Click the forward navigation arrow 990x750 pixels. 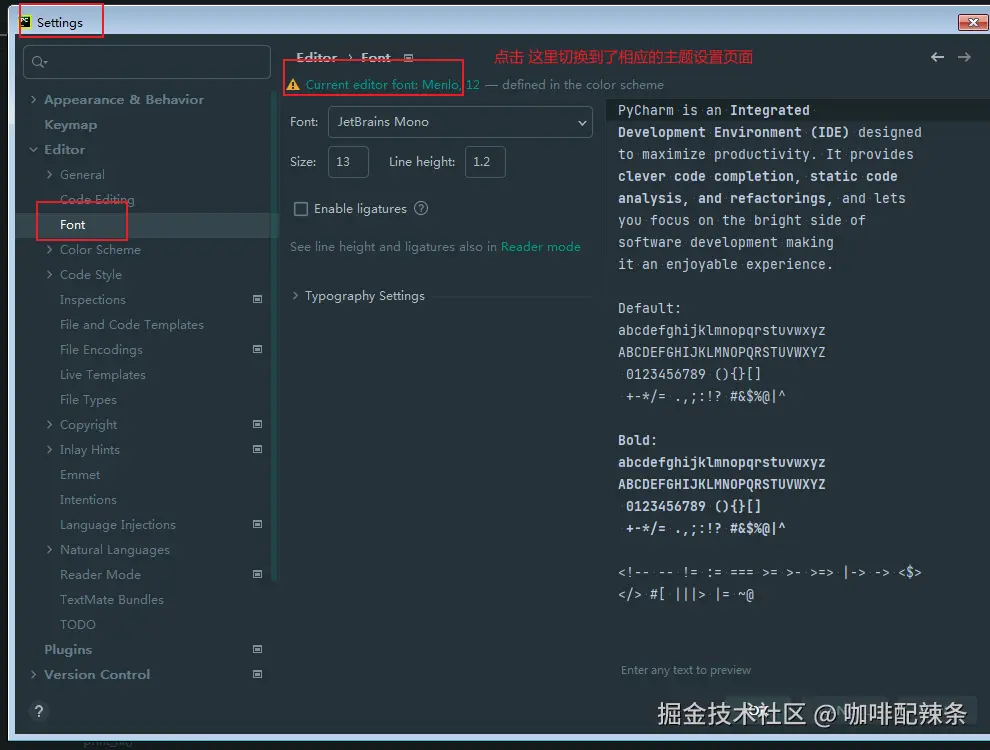(964, 57)
